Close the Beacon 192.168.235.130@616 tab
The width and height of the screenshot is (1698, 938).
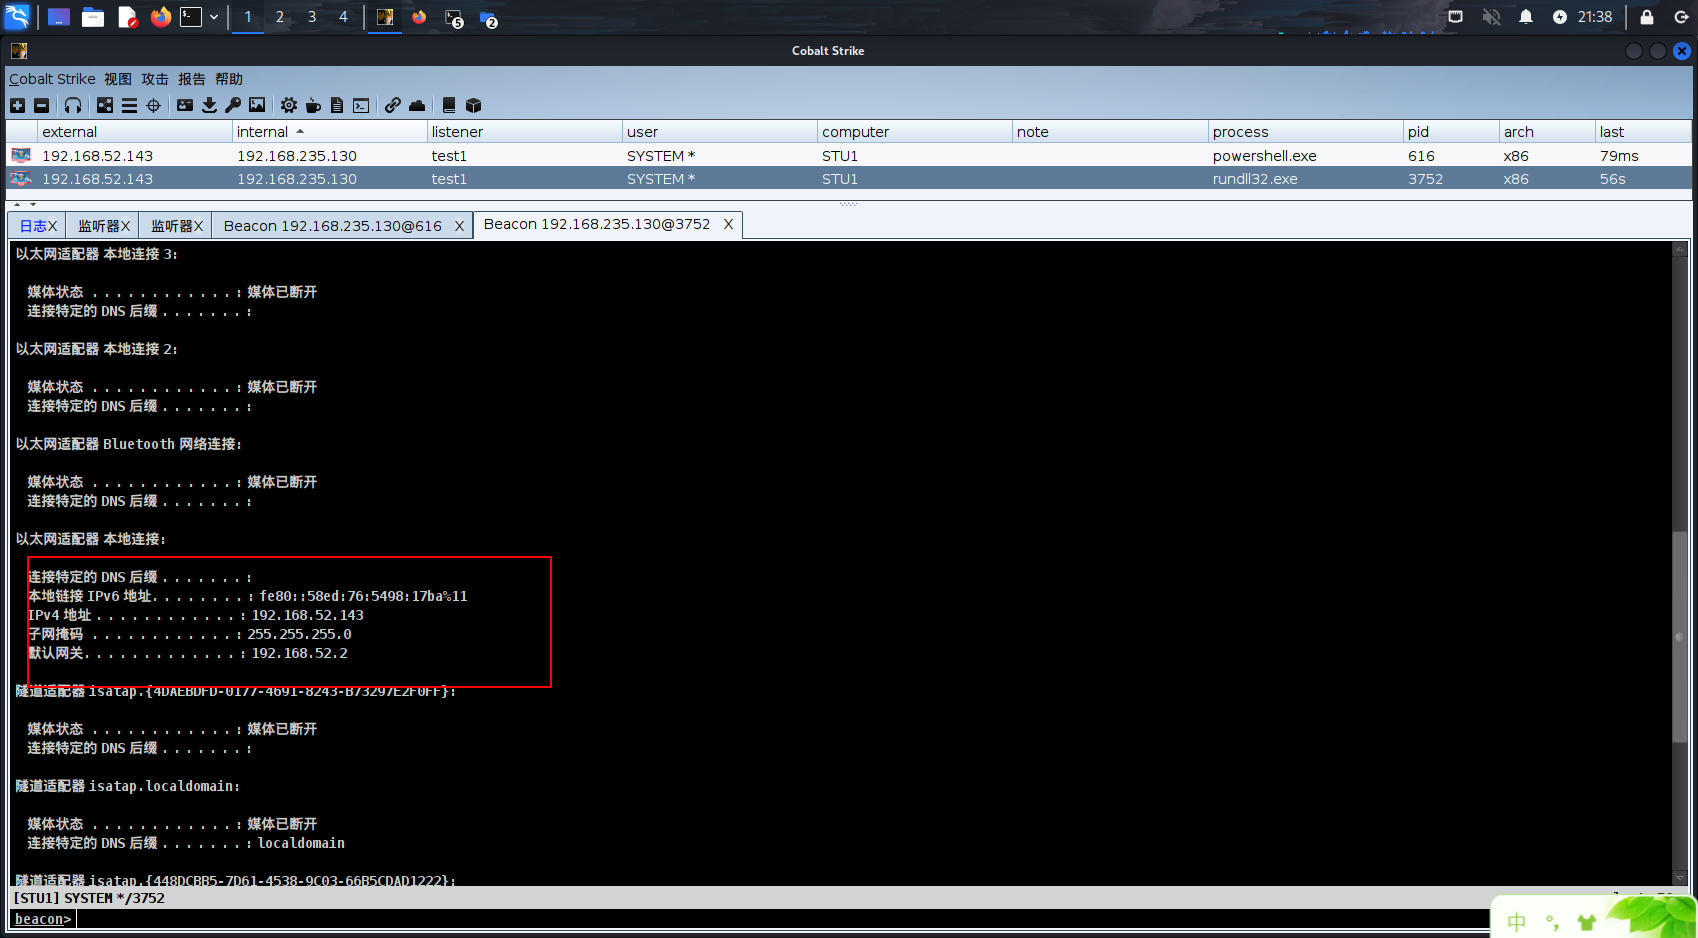pos(459,226)
